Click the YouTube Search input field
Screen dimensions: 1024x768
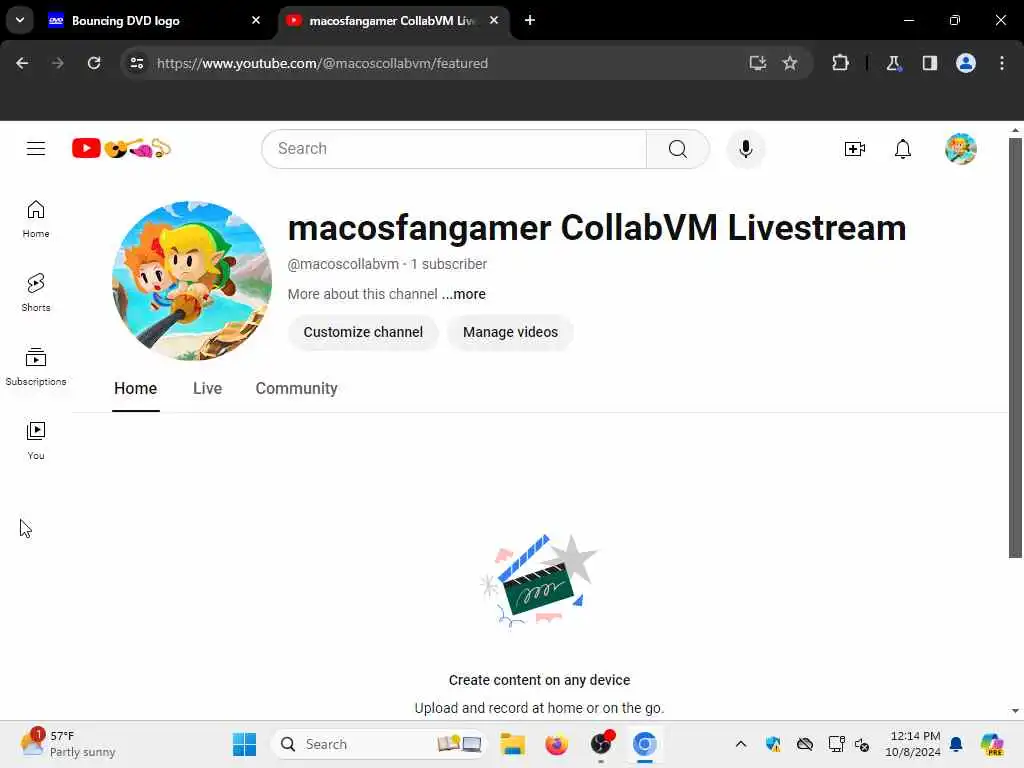coord(454,149)
